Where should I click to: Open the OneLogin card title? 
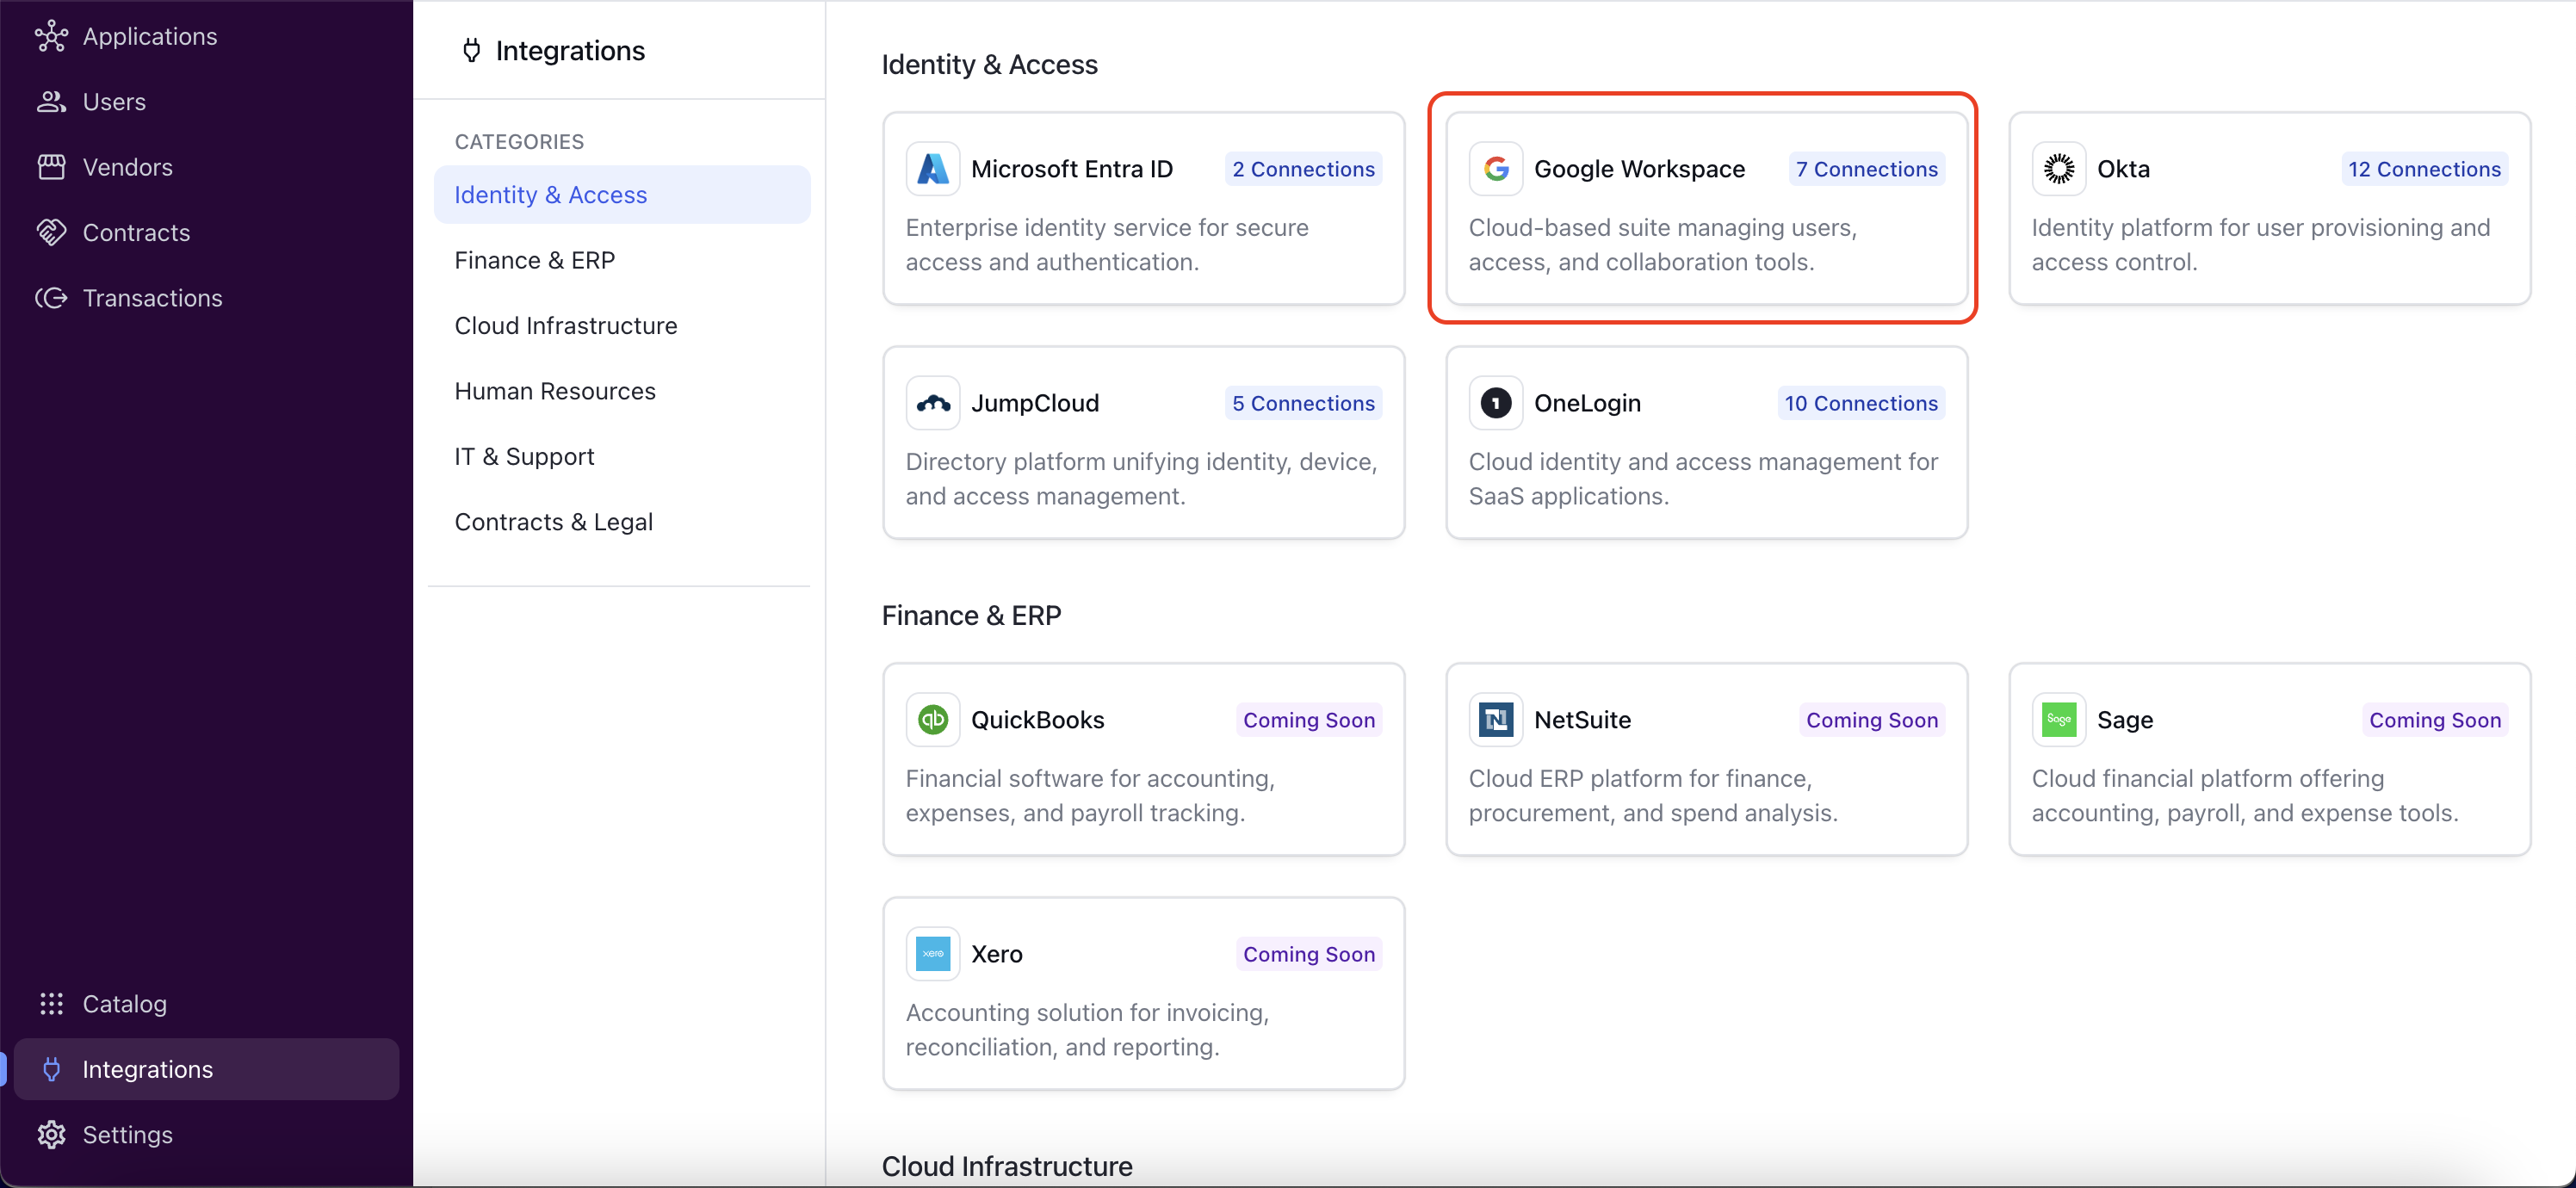tap(1587, 403)
